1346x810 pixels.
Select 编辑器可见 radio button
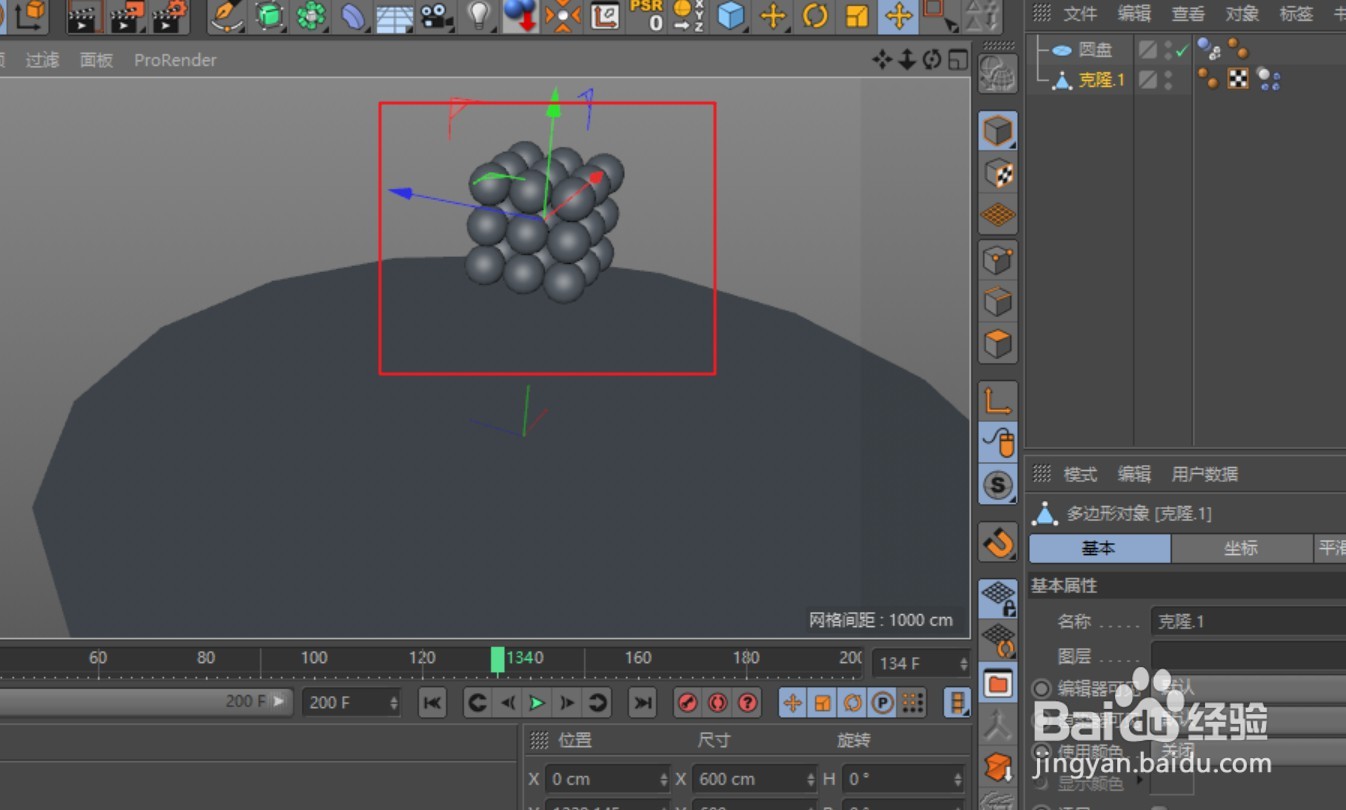point(1042,688)
